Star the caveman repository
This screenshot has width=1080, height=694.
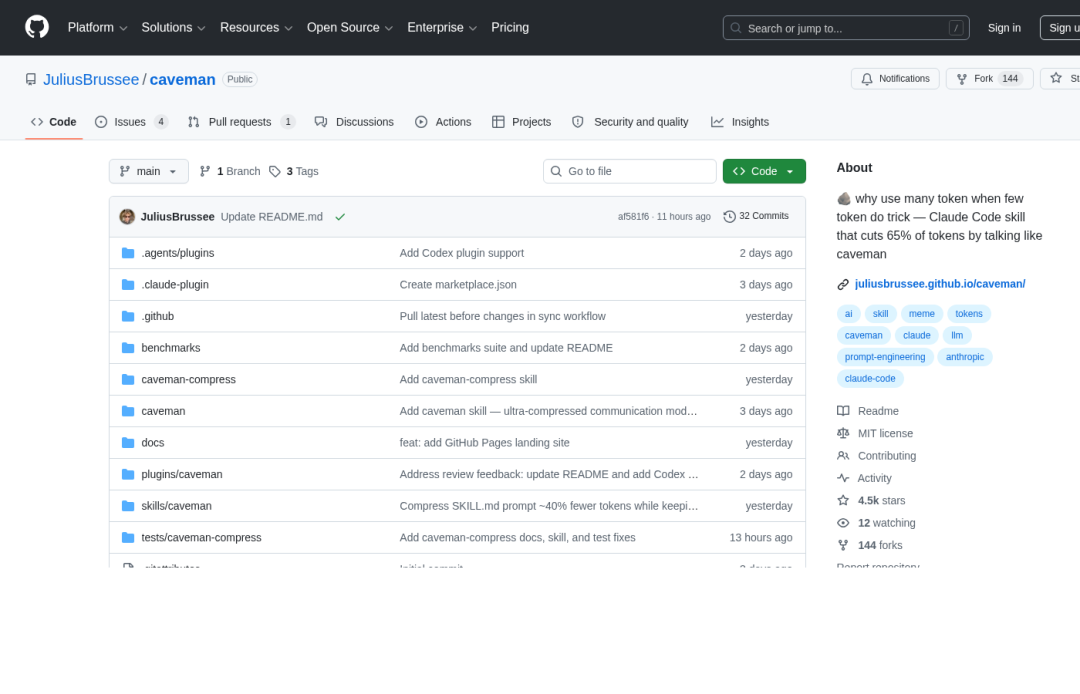(x=1055, y=78)
